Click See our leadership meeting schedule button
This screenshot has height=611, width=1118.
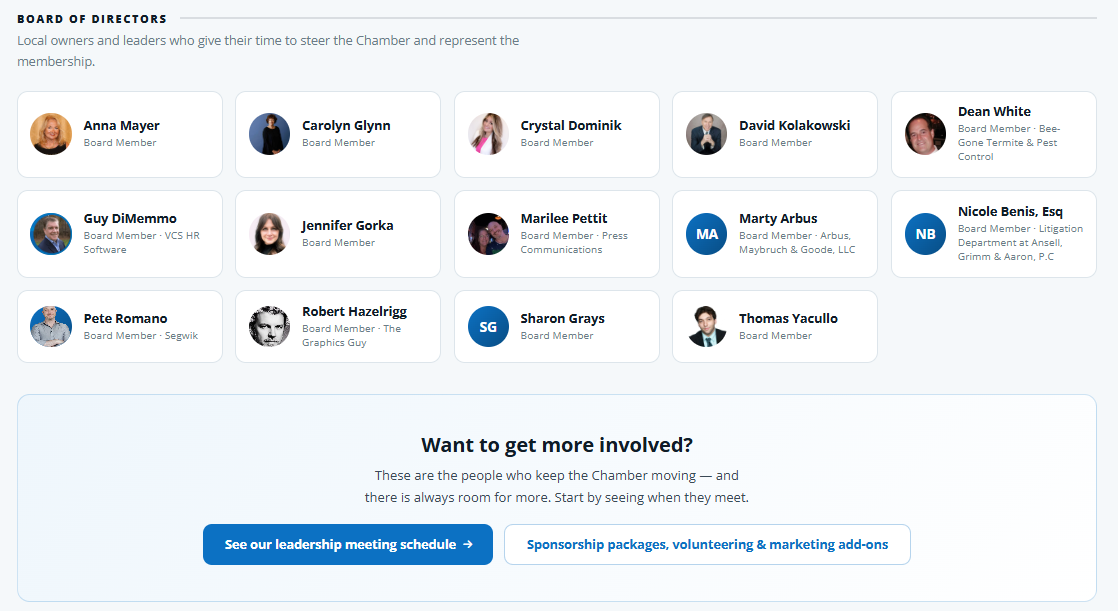click(348, 545)
